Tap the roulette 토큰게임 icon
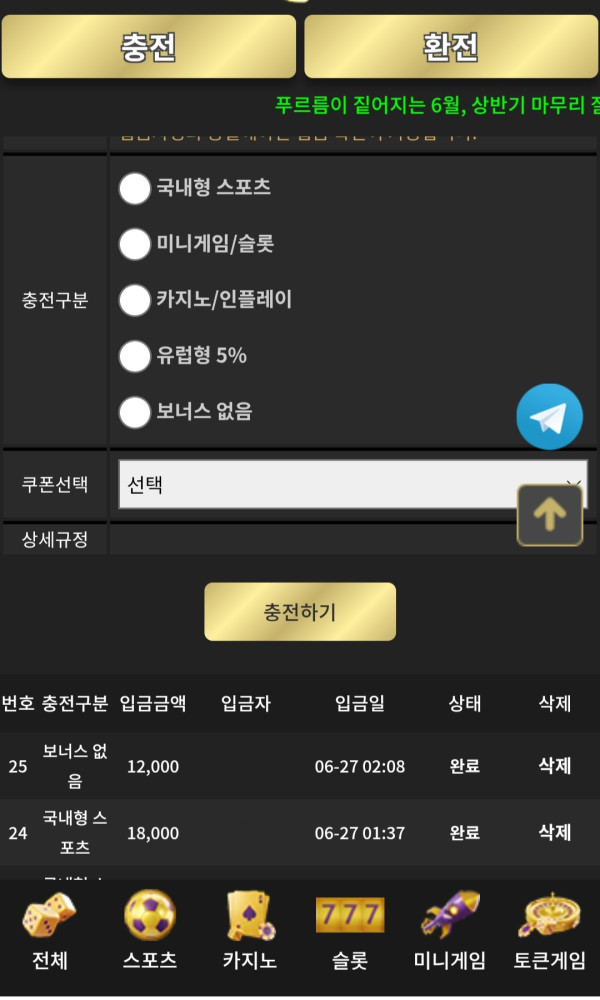The image size is (600, 1000). [x=550, y=916]
